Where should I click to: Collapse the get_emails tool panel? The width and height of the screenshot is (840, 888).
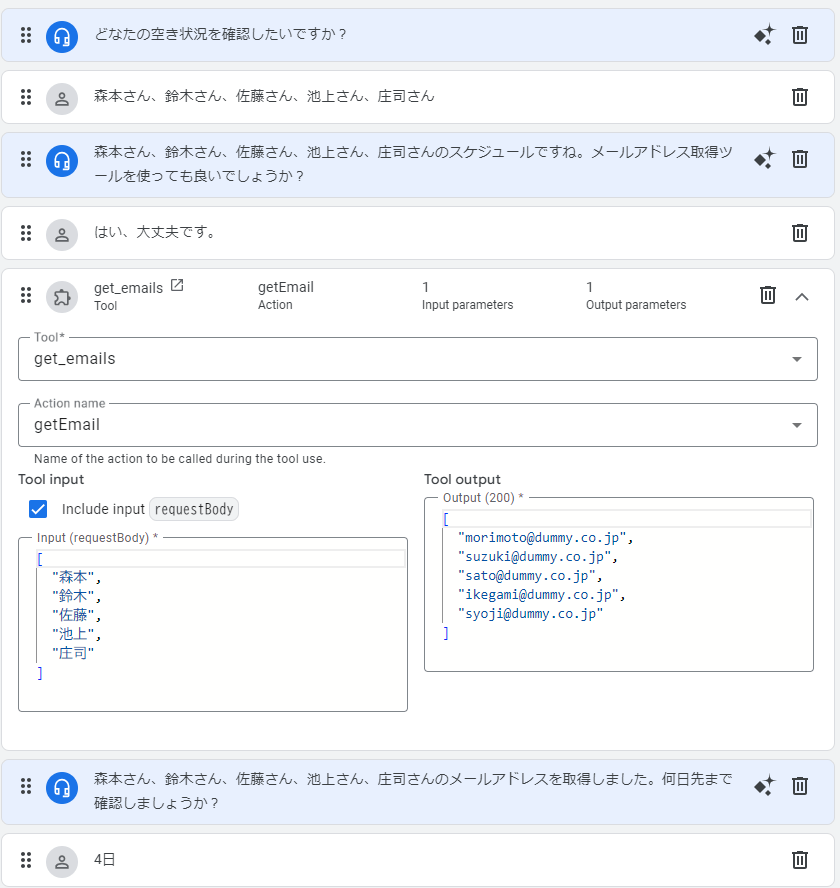pos(801,297)
